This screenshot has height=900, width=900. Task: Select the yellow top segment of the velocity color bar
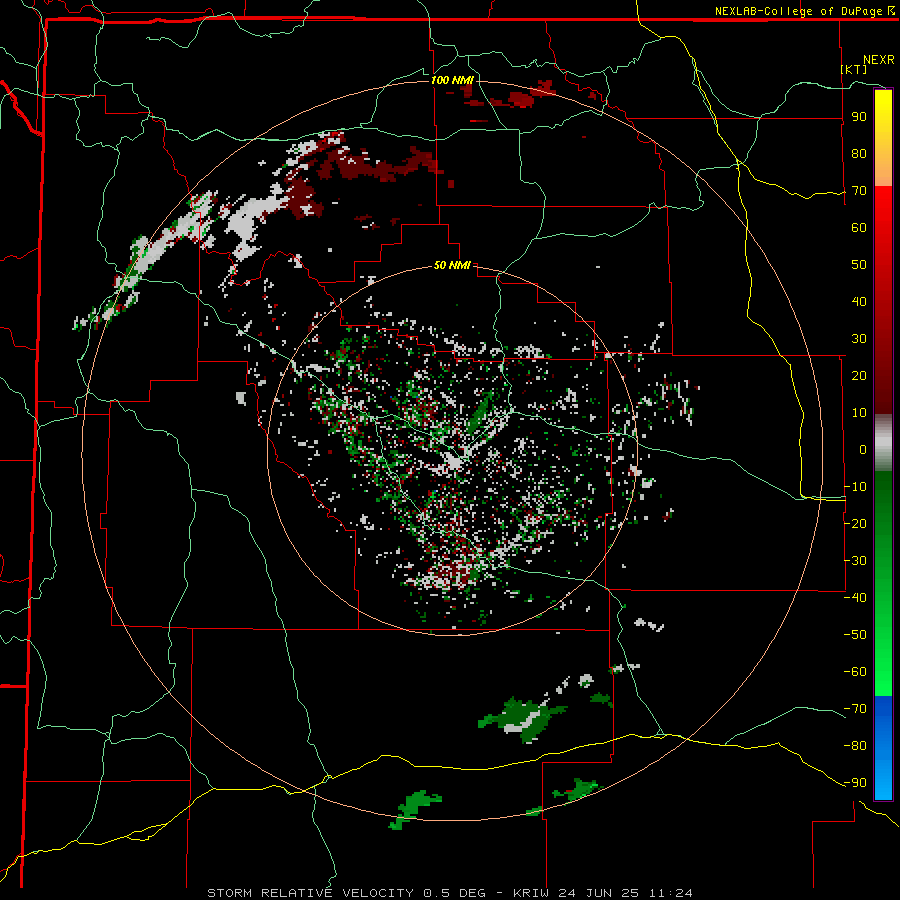click(883, 138)
